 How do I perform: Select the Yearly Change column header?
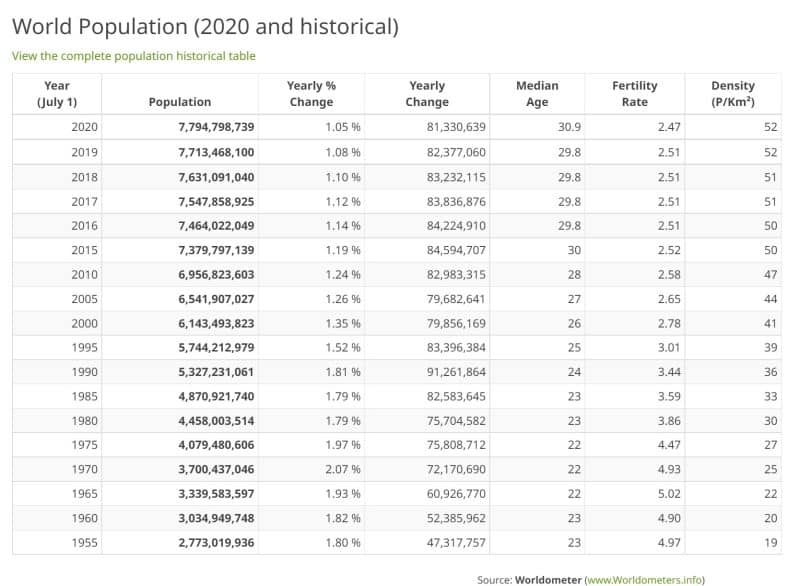427,93
